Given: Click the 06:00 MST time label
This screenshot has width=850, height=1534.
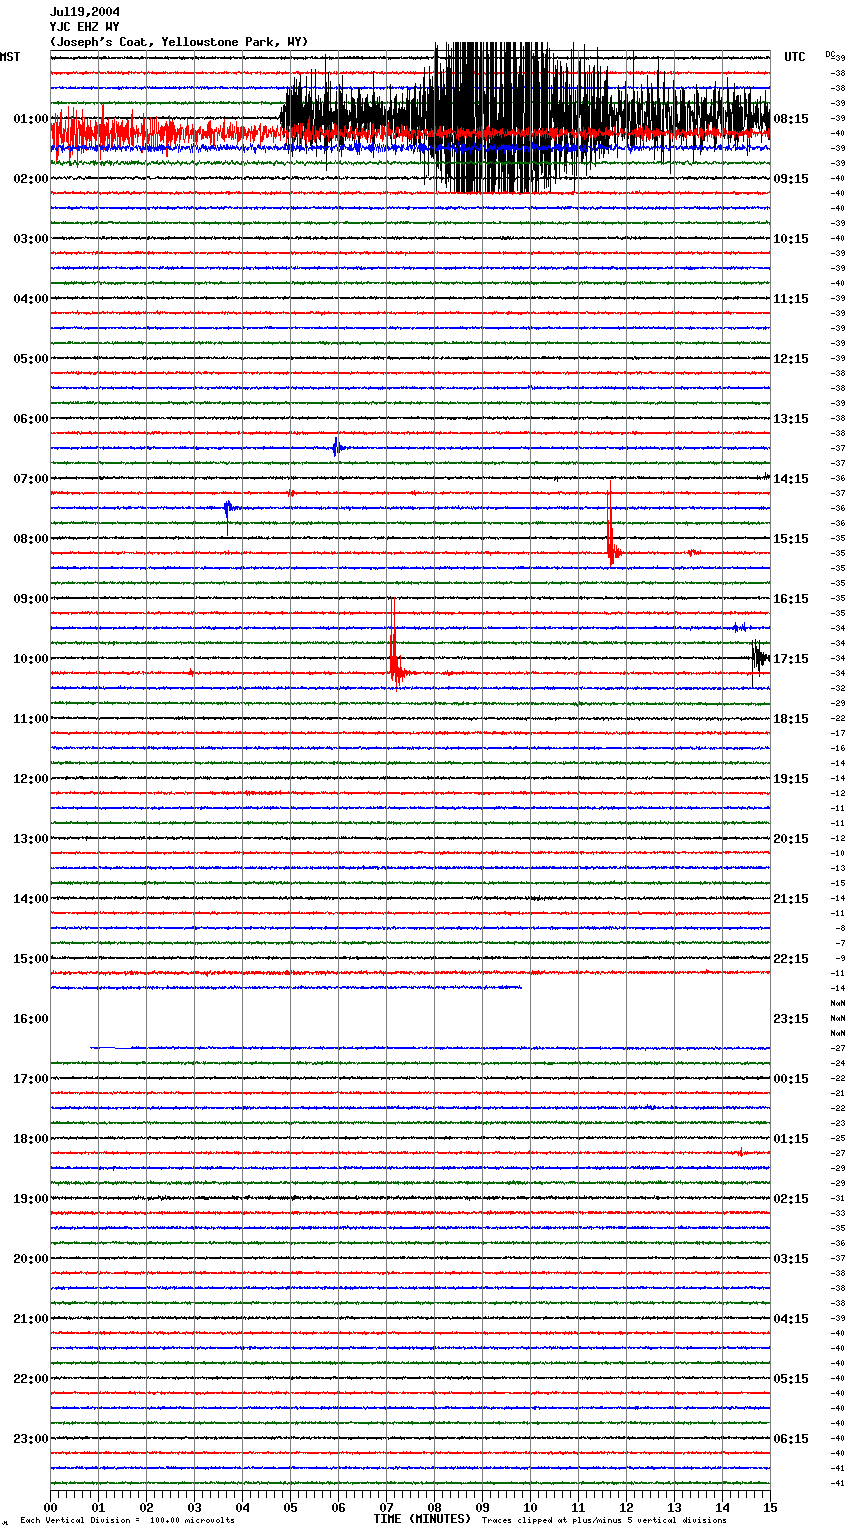Looking at the screenshot, I should click(31, 419).
